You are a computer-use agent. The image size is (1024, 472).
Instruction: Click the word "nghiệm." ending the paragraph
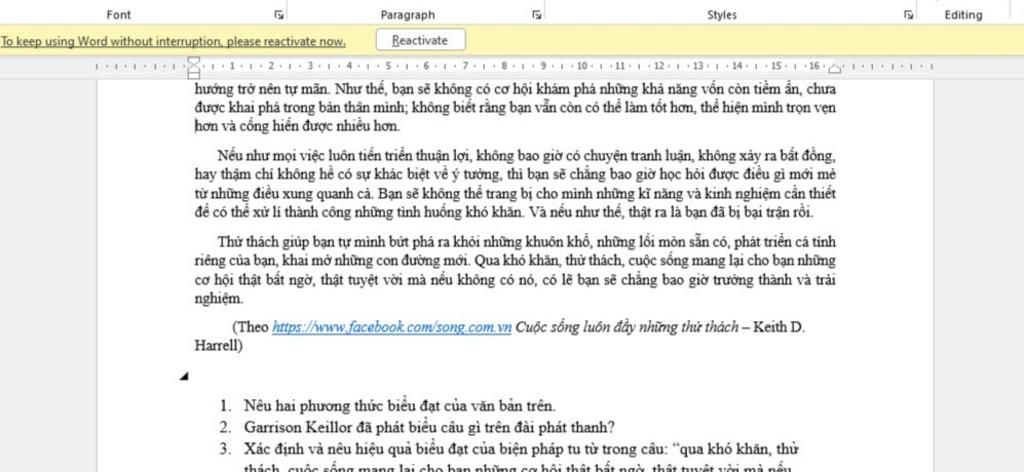[x=219, y=299]
